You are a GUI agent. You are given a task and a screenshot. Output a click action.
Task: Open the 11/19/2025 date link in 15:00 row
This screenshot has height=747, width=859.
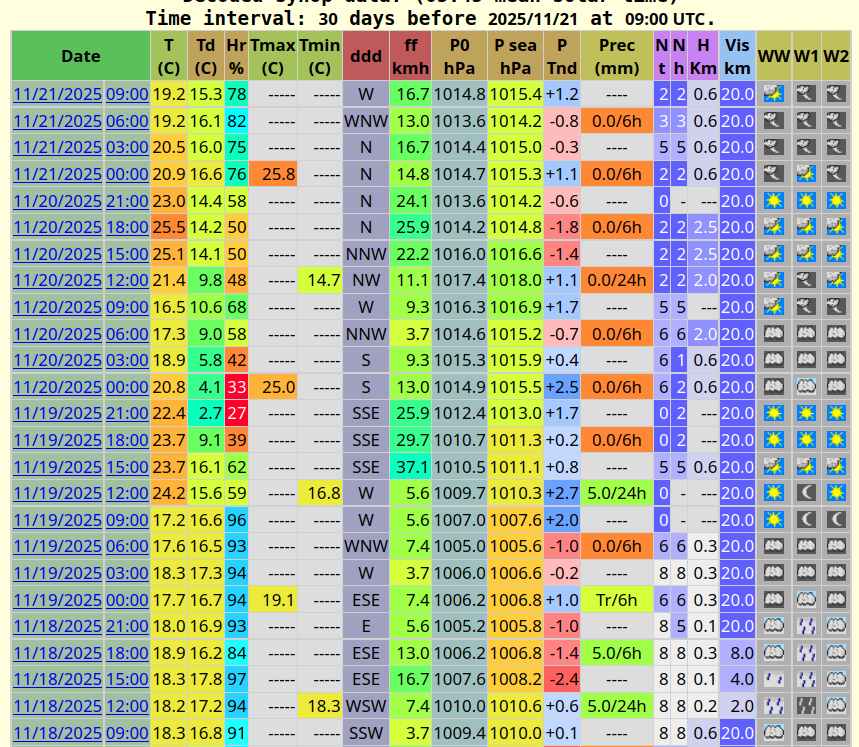(57, 466)
